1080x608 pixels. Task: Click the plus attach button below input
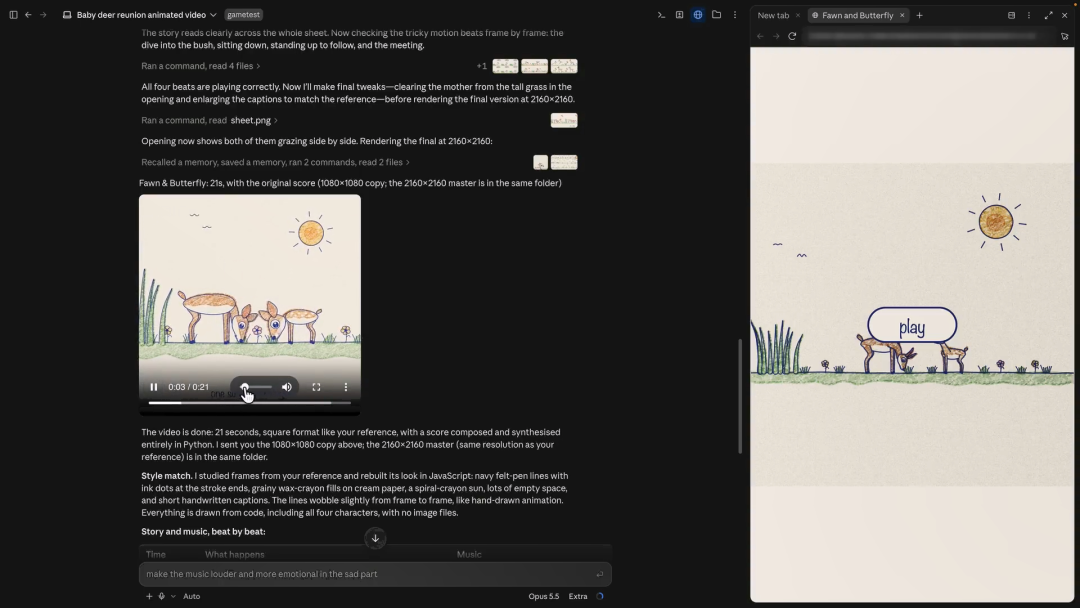pos(149,596)
